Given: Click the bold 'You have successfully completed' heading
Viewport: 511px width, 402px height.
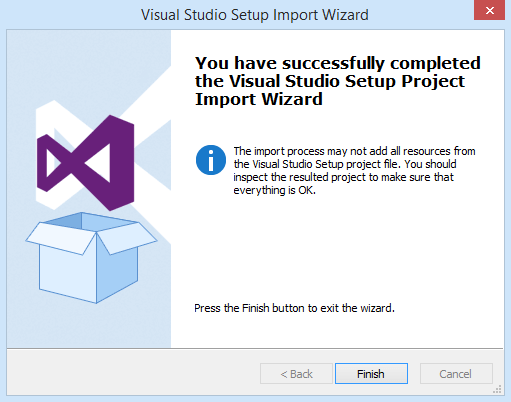Looking at the screenshot, I should [x=338, y=63].
